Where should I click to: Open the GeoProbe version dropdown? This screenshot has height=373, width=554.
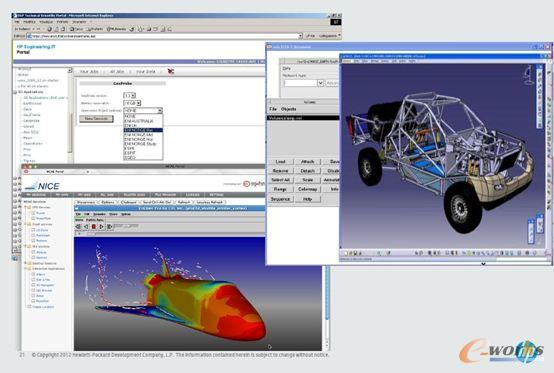pyautogui.click(x=129, y=95)
